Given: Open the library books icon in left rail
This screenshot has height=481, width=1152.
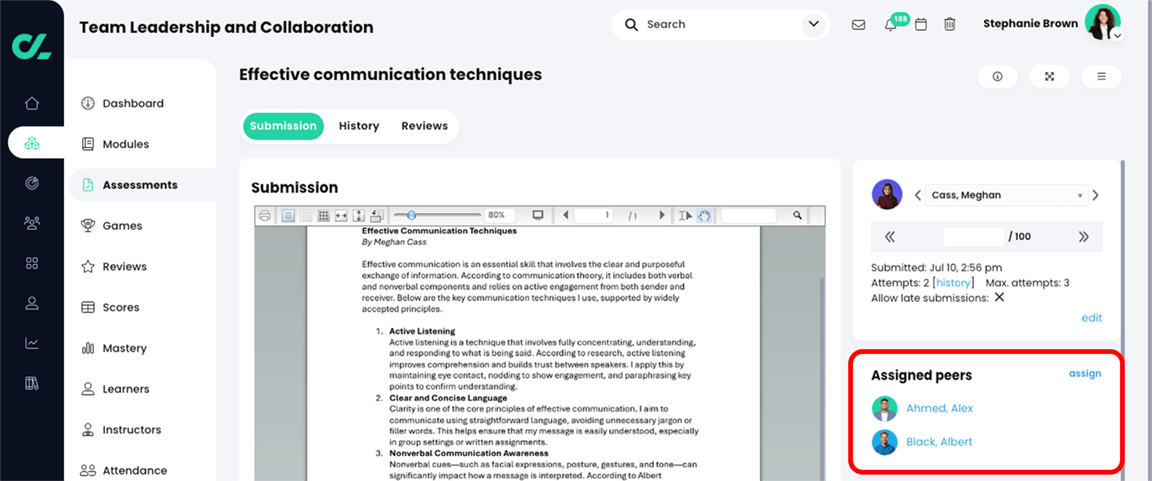Looking at the screenshot, I should coord(32,383).
